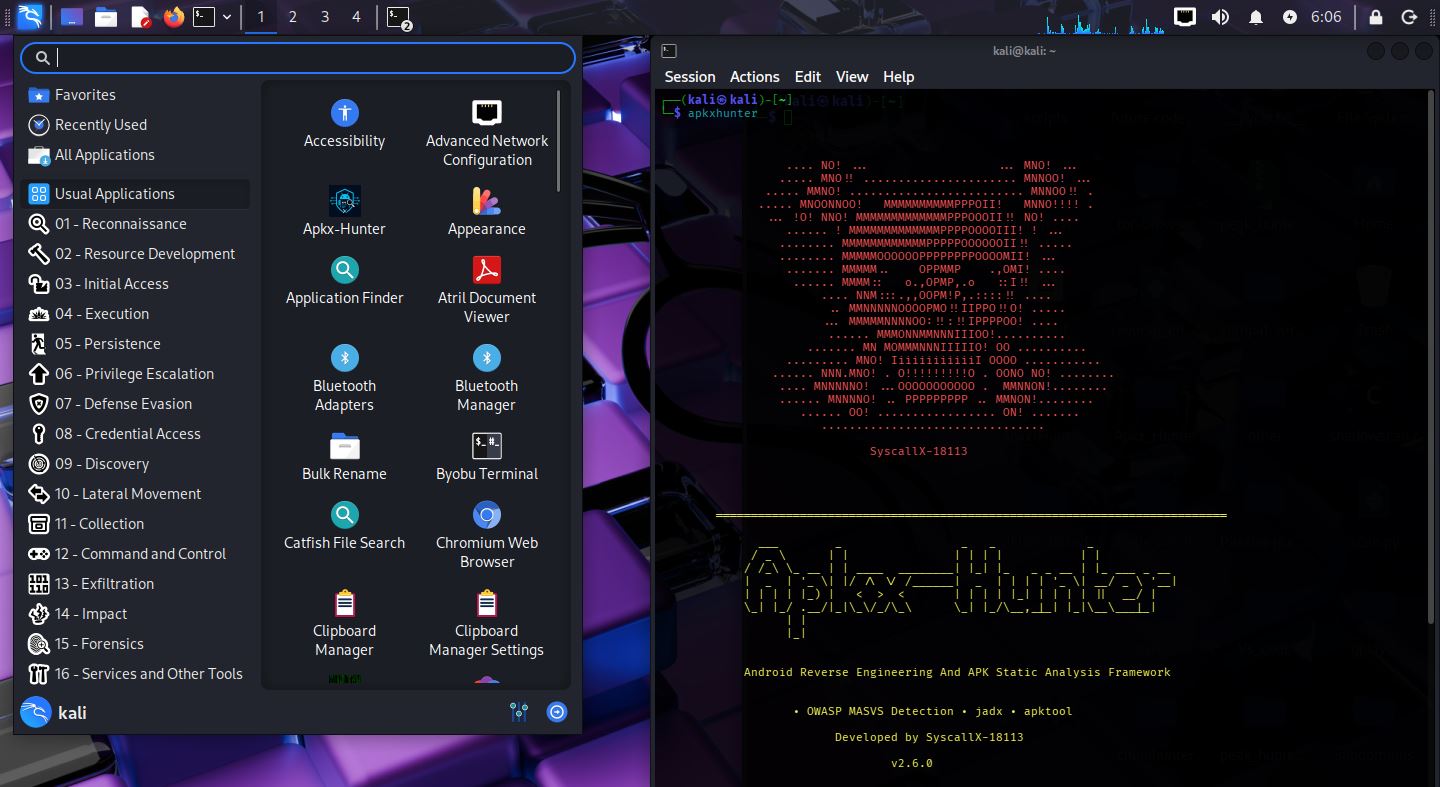Viewport: 1440px width, 787px height.
Task: Open Clipboard Manager
Action: (344, 623)
